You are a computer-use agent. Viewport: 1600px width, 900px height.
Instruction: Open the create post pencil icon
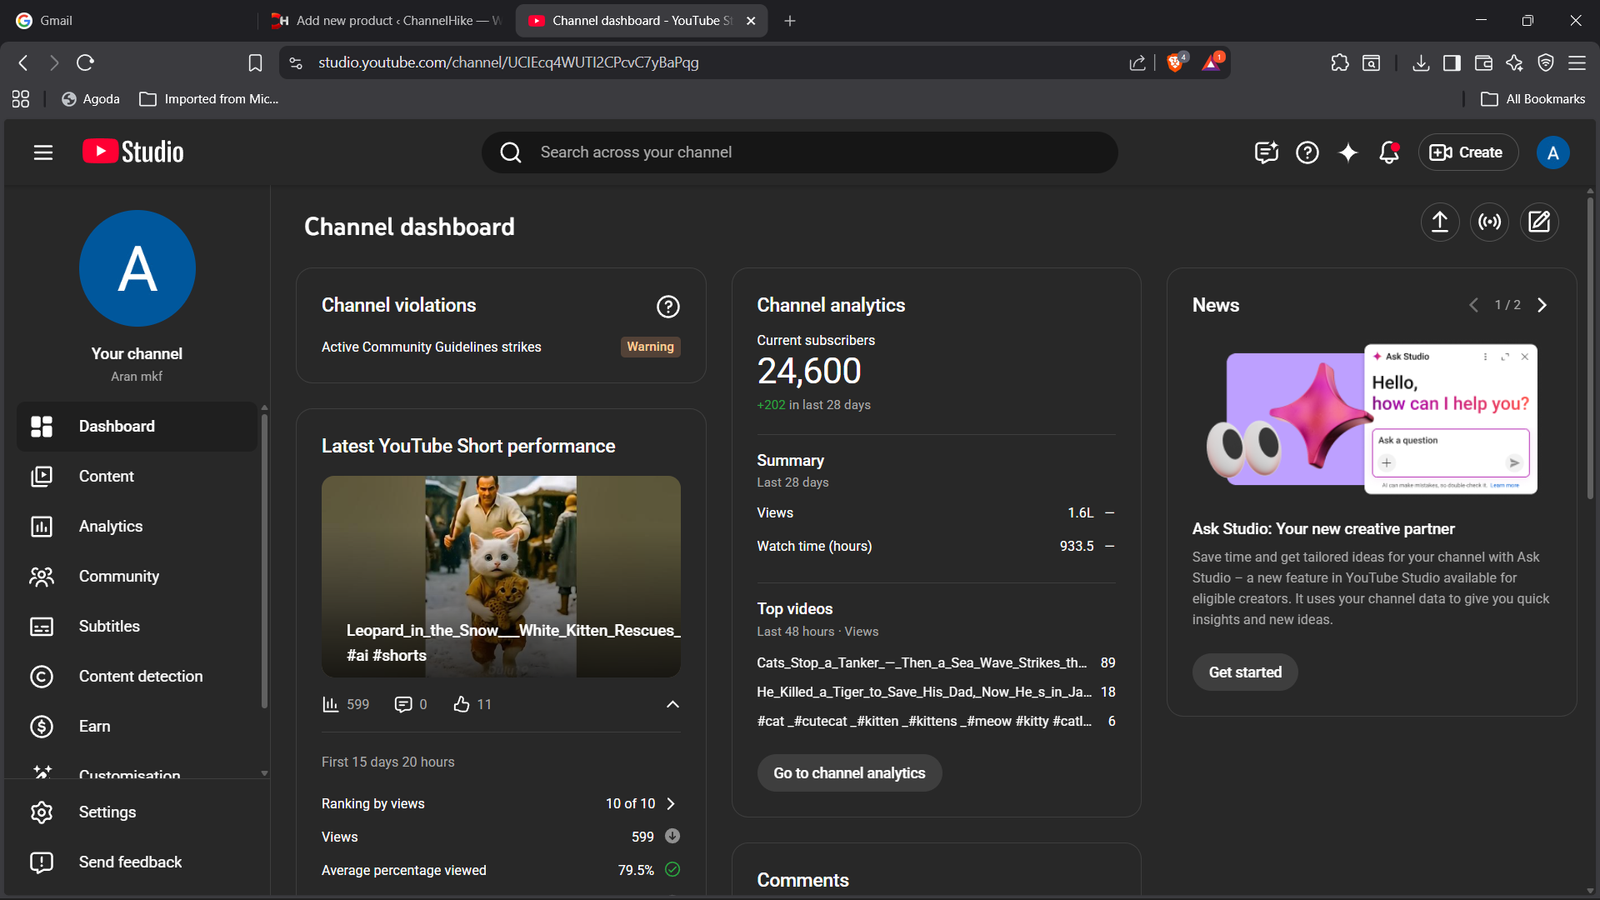tap(1539, 222)
